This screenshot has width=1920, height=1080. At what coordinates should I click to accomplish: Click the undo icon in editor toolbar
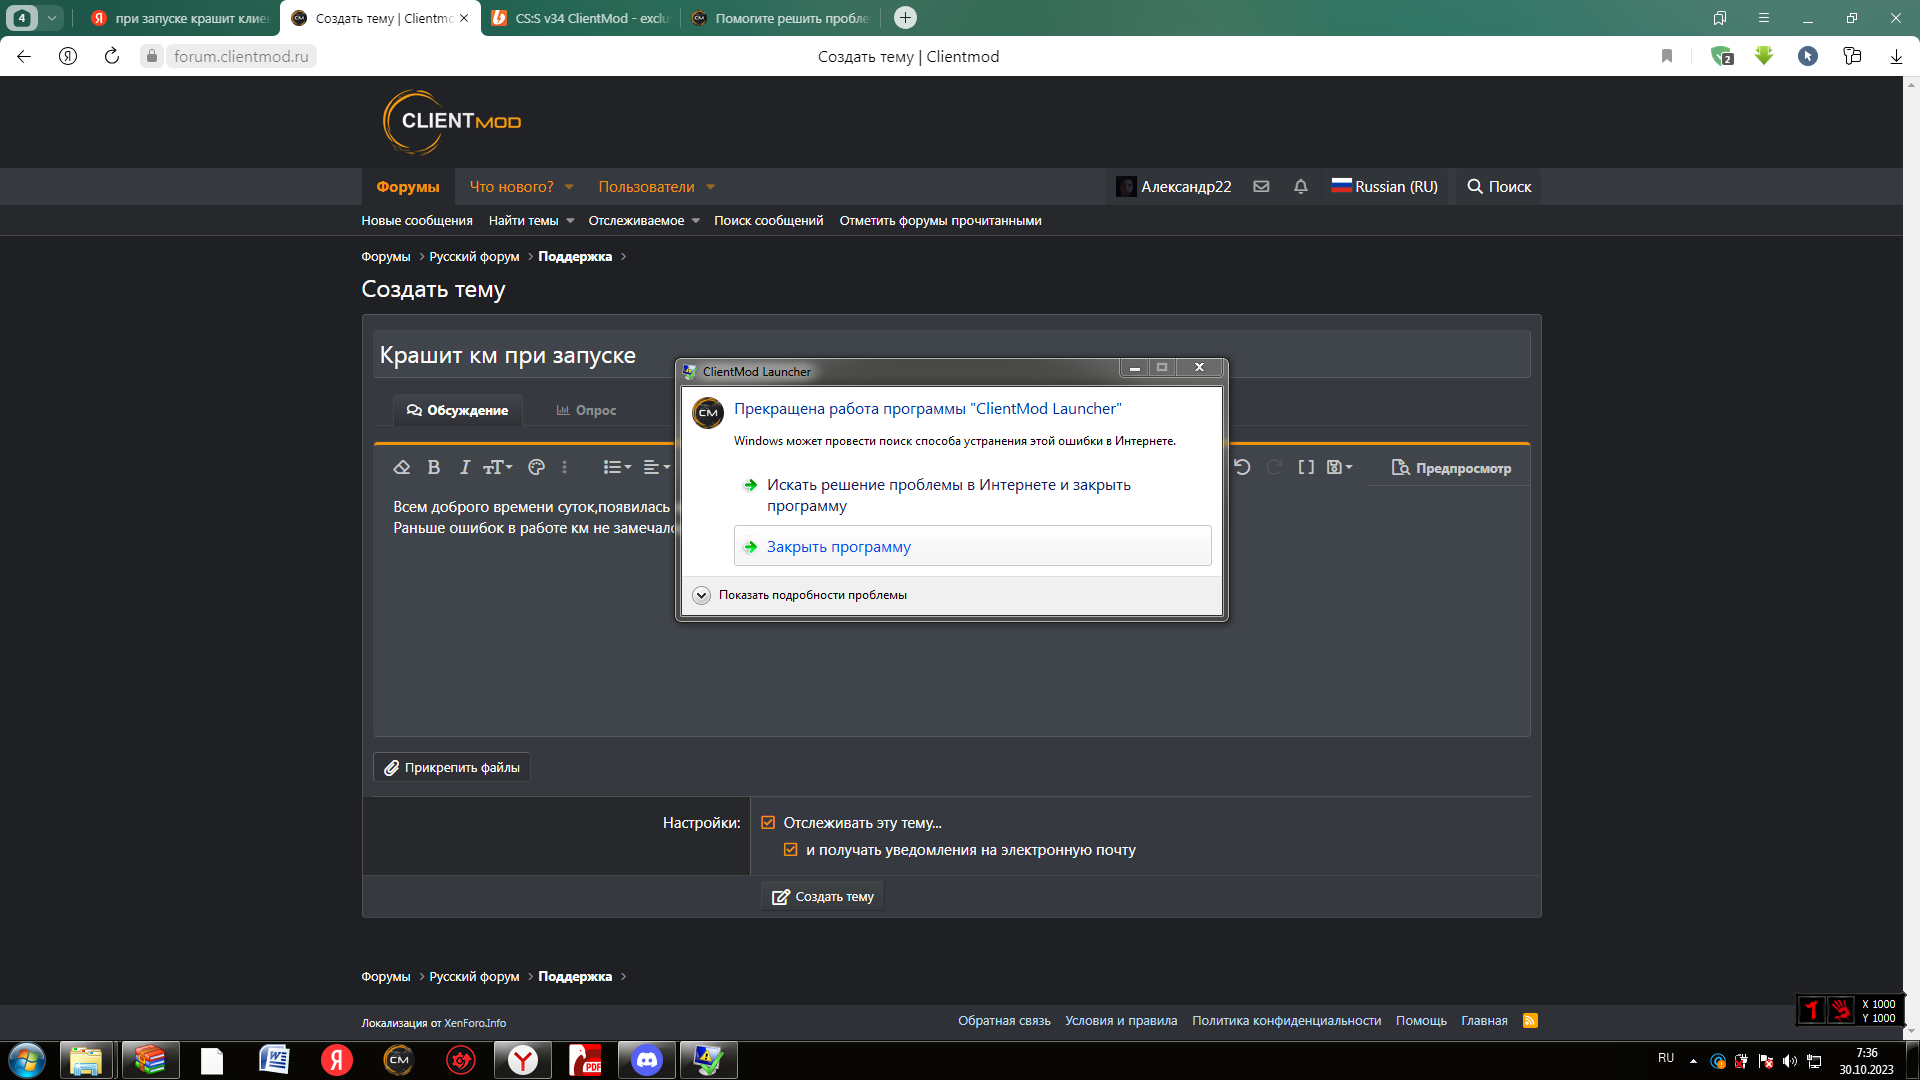[x=1242, y=467]
